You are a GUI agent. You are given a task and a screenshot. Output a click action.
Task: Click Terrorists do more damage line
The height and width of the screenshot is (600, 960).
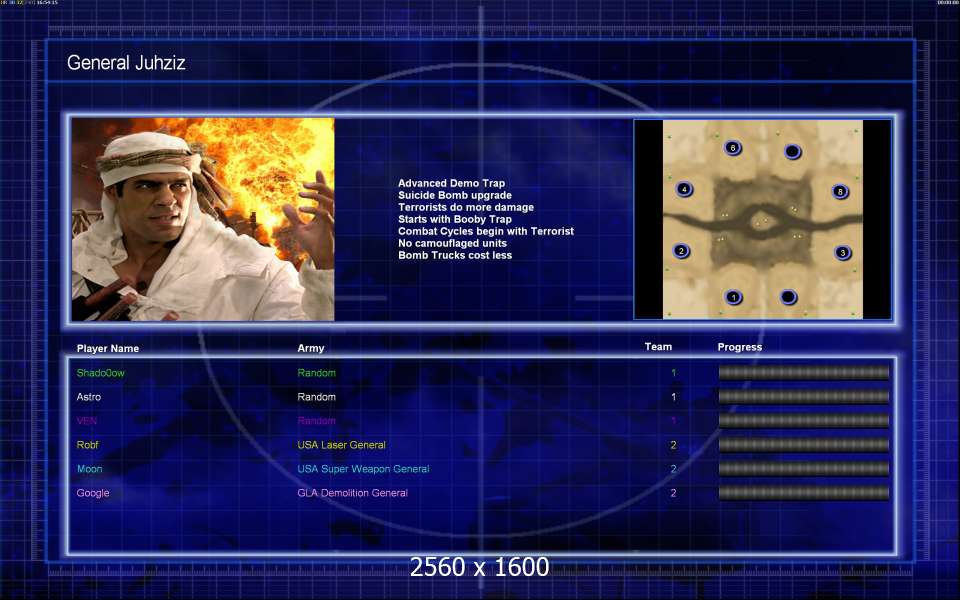[x=466, y=208]
